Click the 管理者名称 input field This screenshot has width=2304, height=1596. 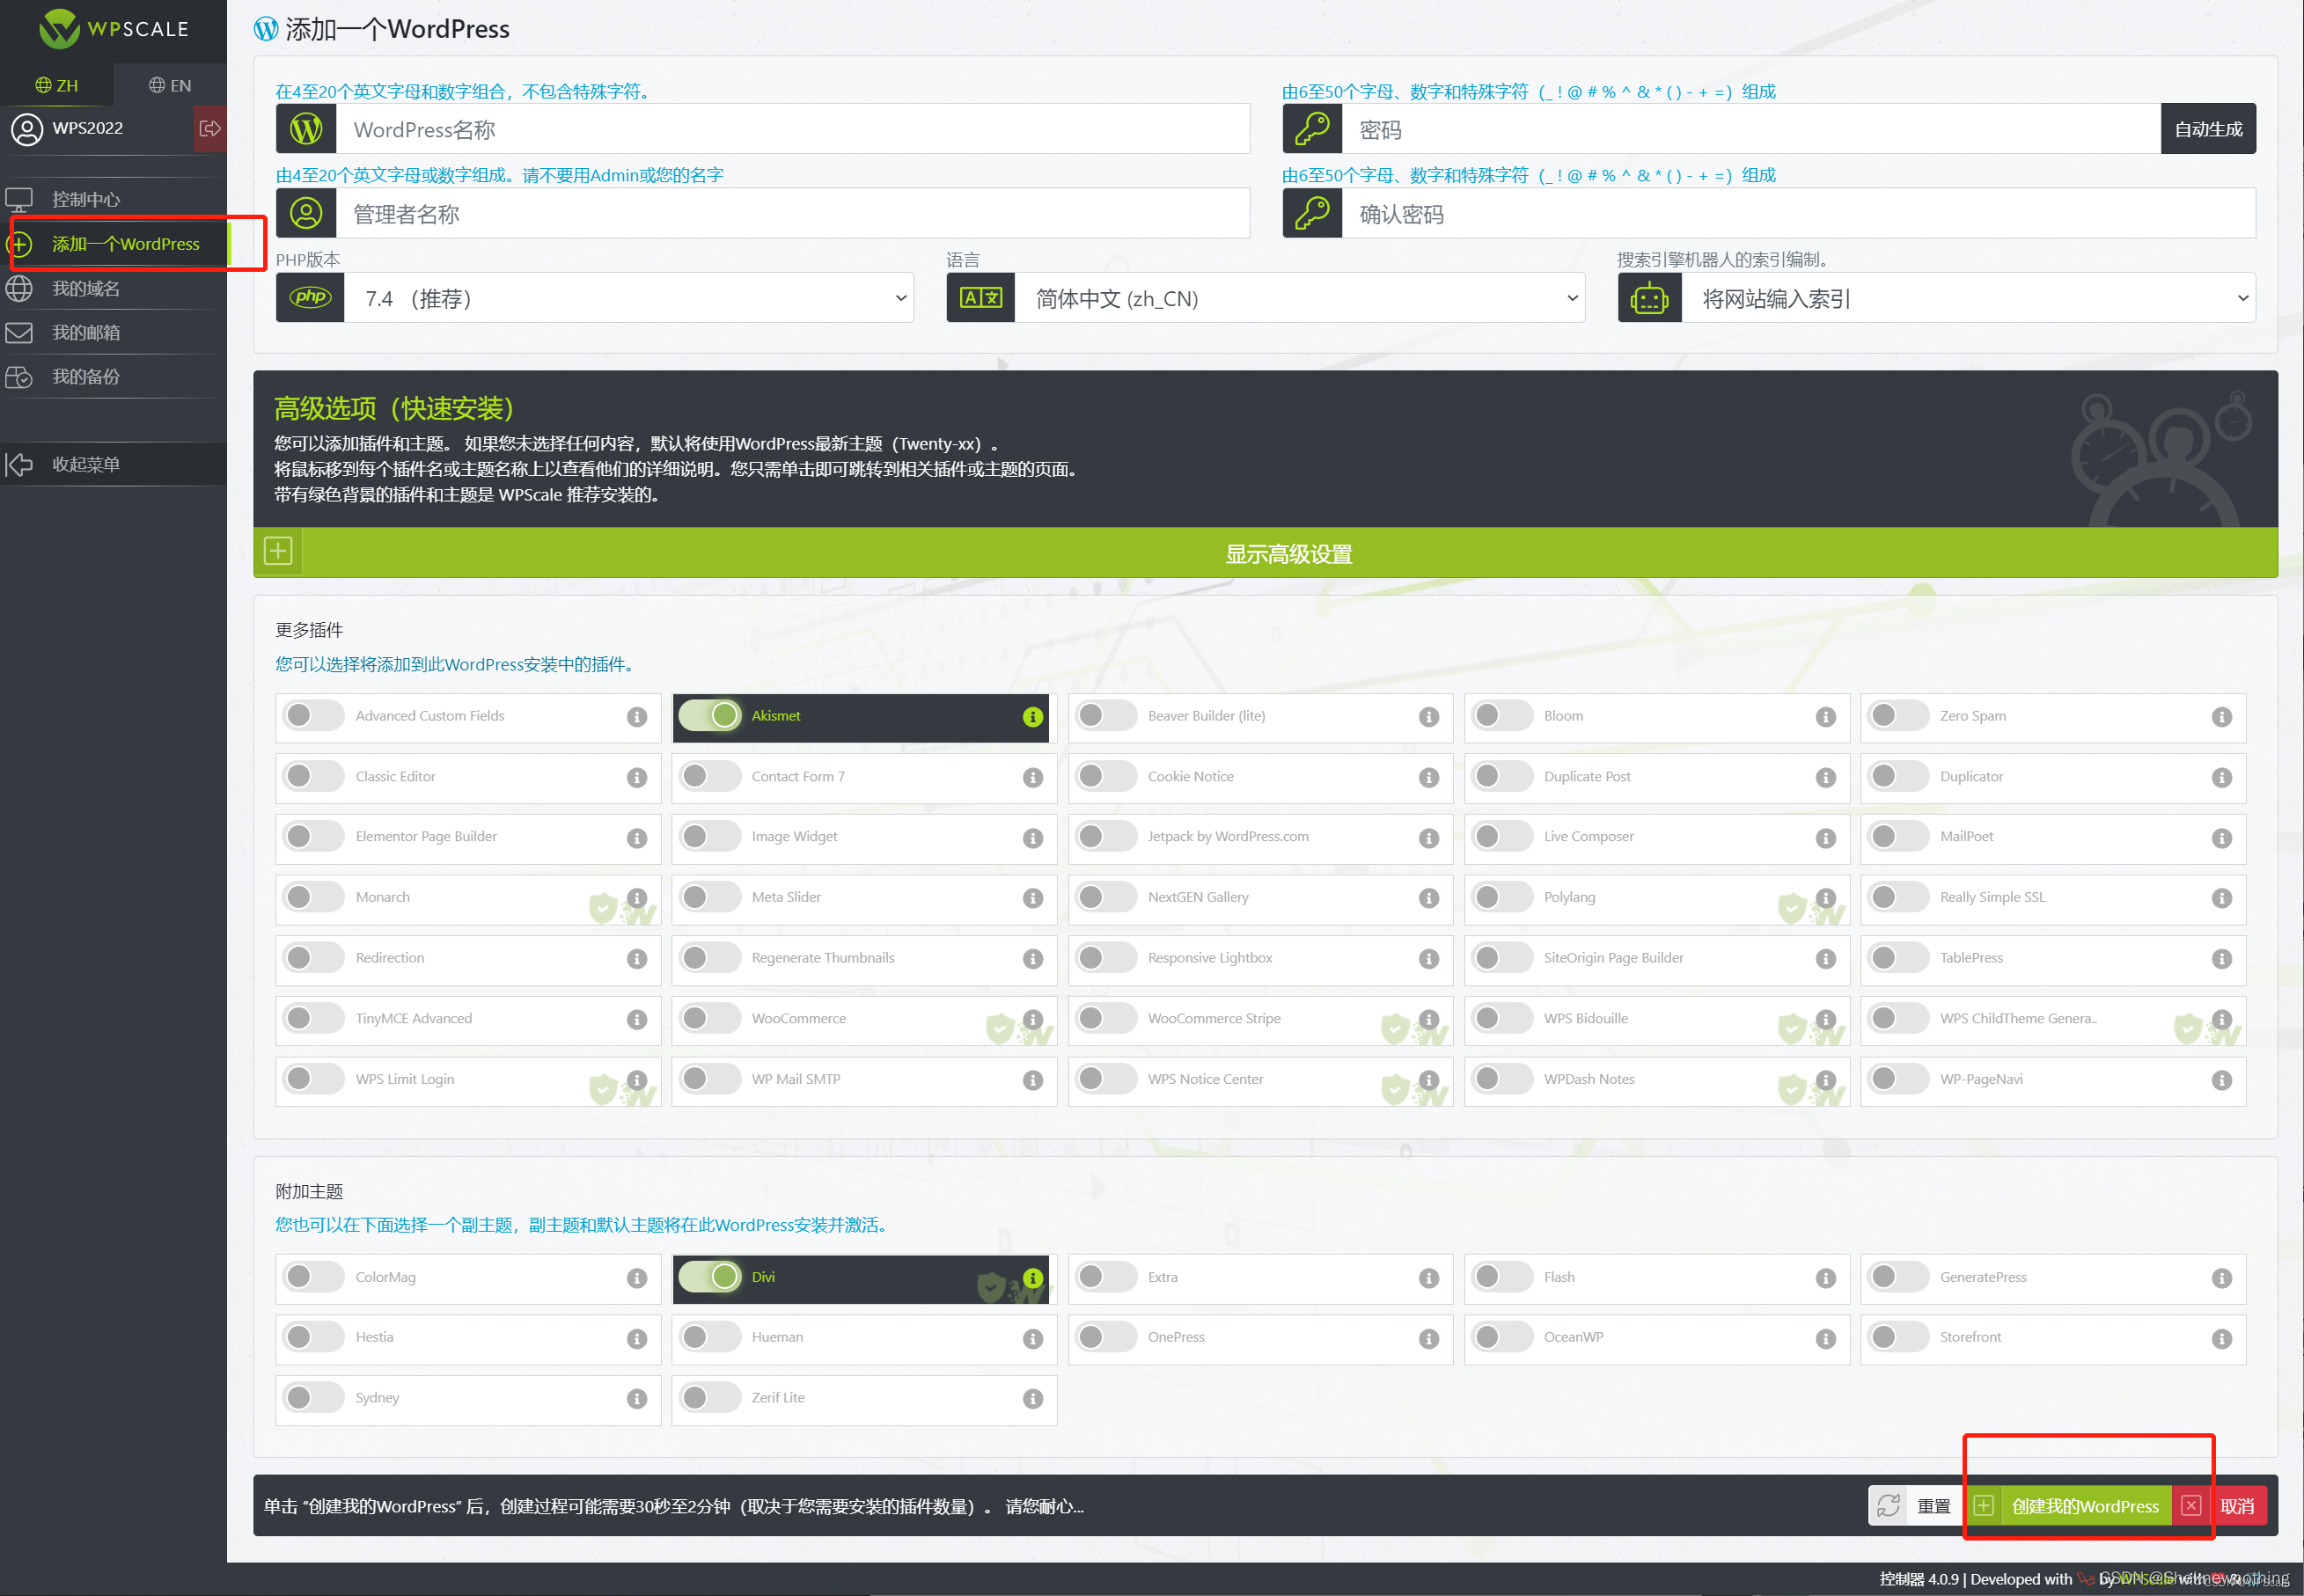[x=793, y=213]
